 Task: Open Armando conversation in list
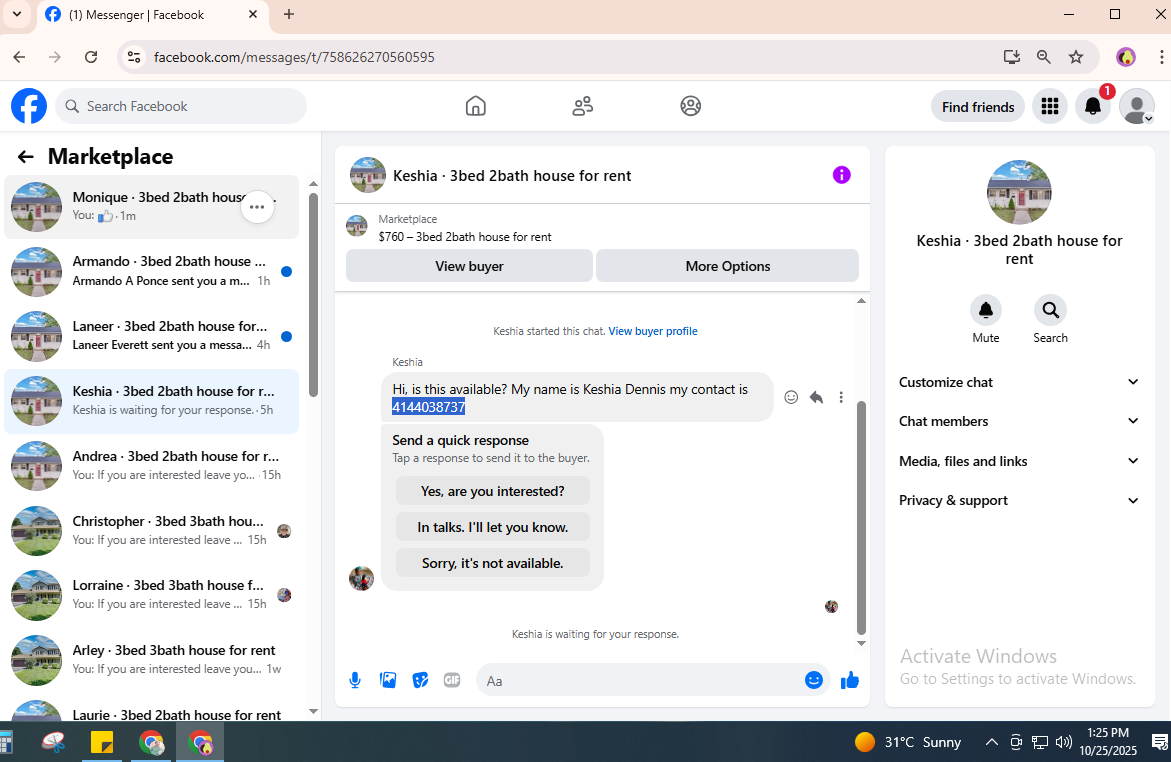click(152, 271)
